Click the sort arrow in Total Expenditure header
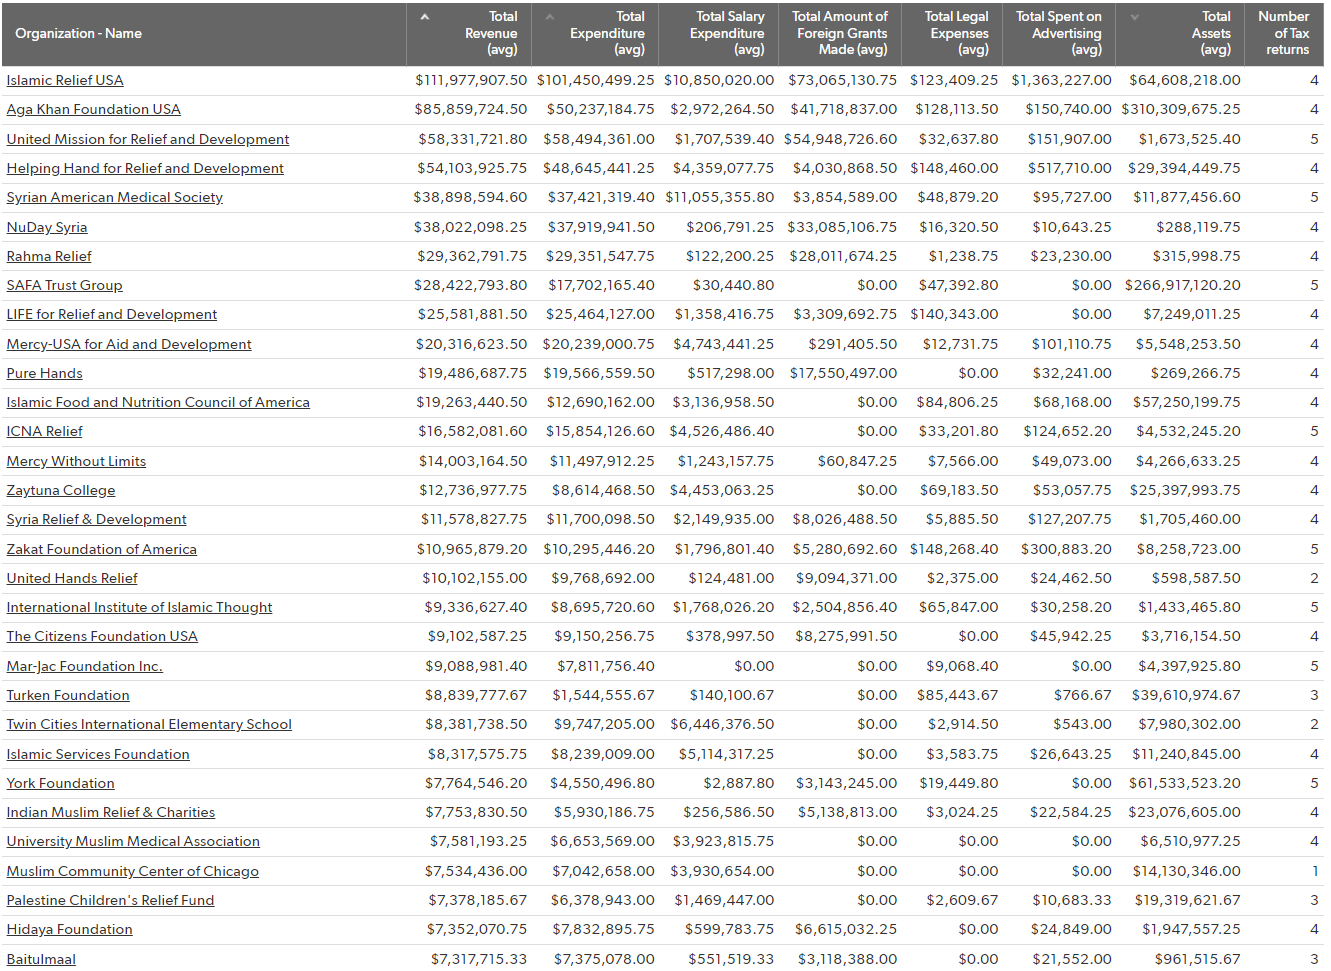Viewport: 1331px width, 971px height. point(549,17)
